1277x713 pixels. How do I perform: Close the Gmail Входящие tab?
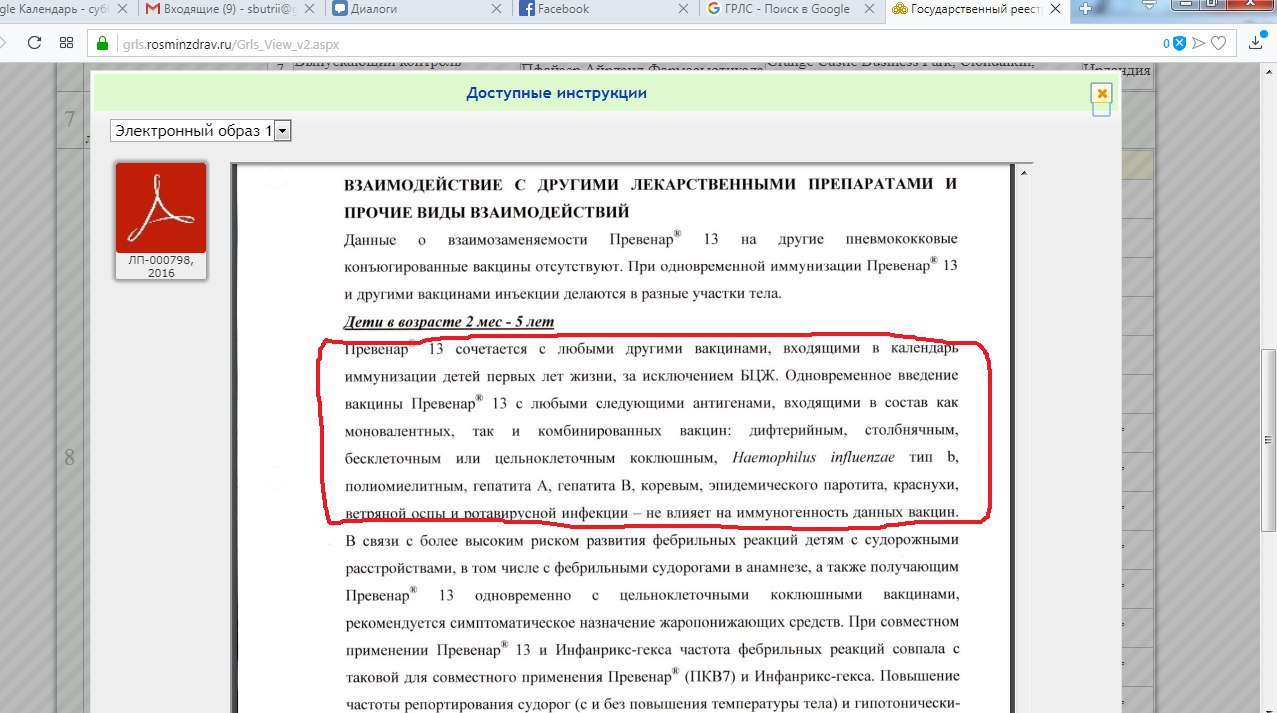(311, 9)
